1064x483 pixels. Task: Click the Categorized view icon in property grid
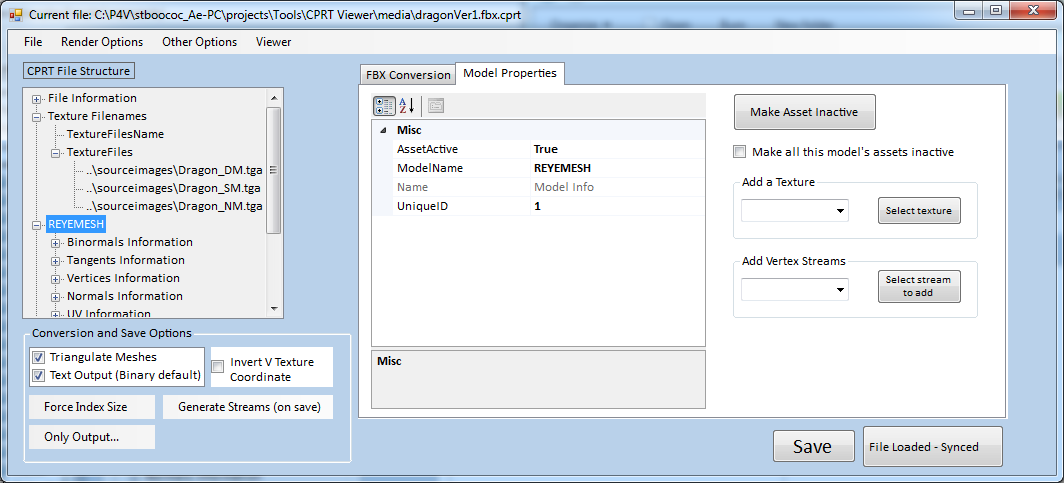click(384, 106)
